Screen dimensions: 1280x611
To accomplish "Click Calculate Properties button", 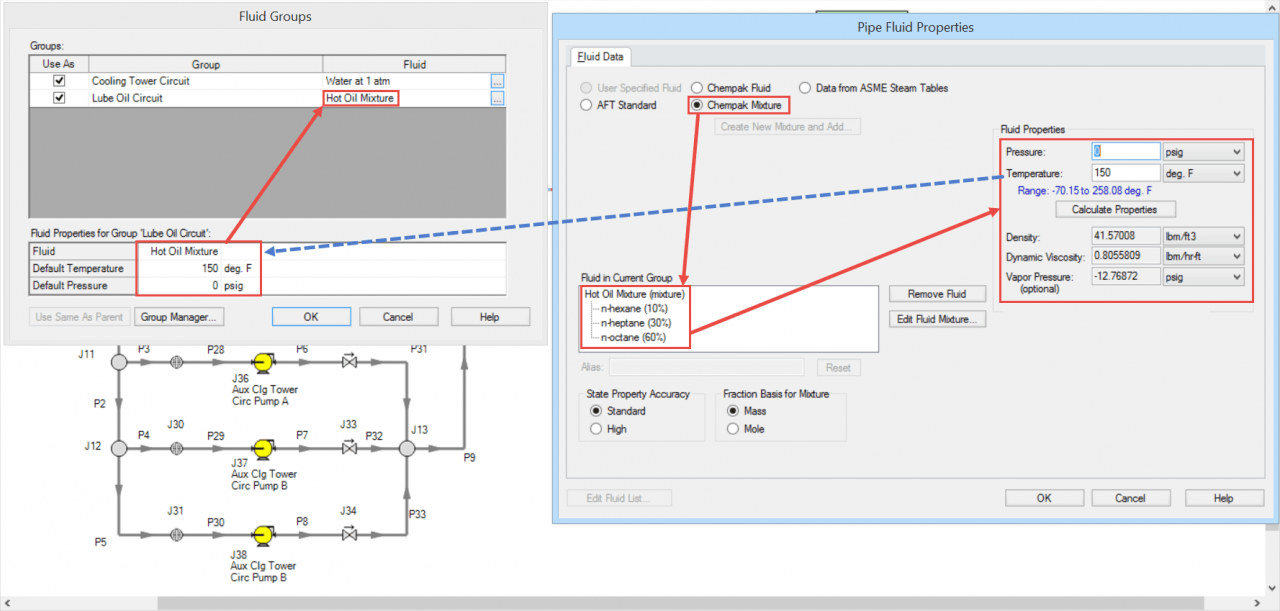I will pos(1115,210).
